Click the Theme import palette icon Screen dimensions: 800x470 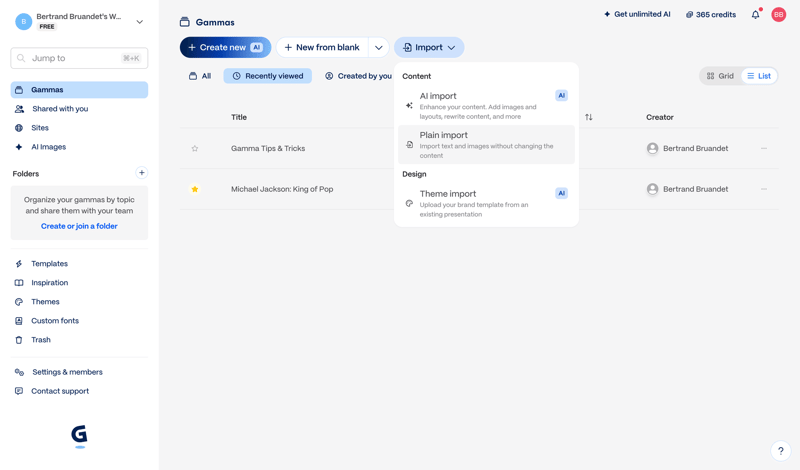[x=409, y=204]
